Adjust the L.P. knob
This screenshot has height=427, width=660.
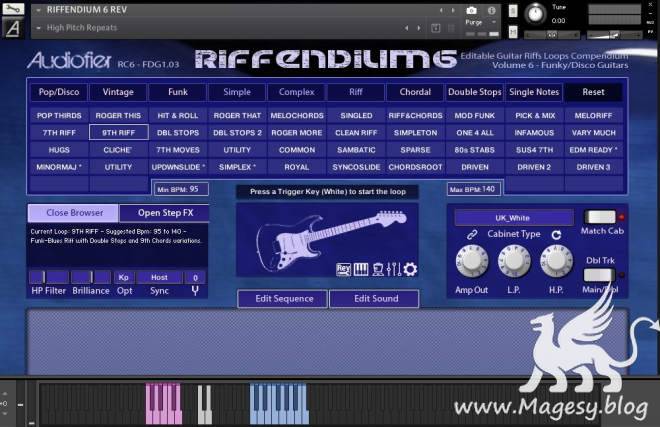(514, 261)
